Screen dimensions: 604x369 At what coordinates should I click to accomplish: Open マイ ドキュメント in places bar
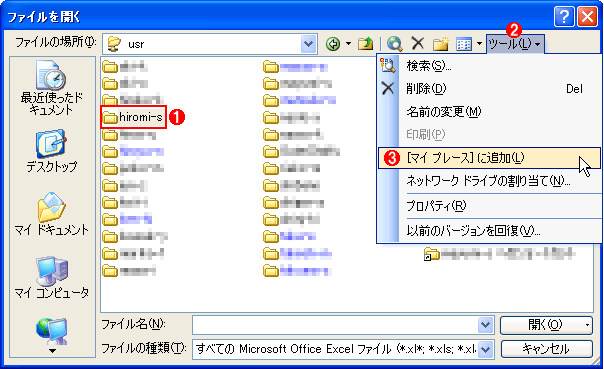pyautogui.click(x=52, y=214)
